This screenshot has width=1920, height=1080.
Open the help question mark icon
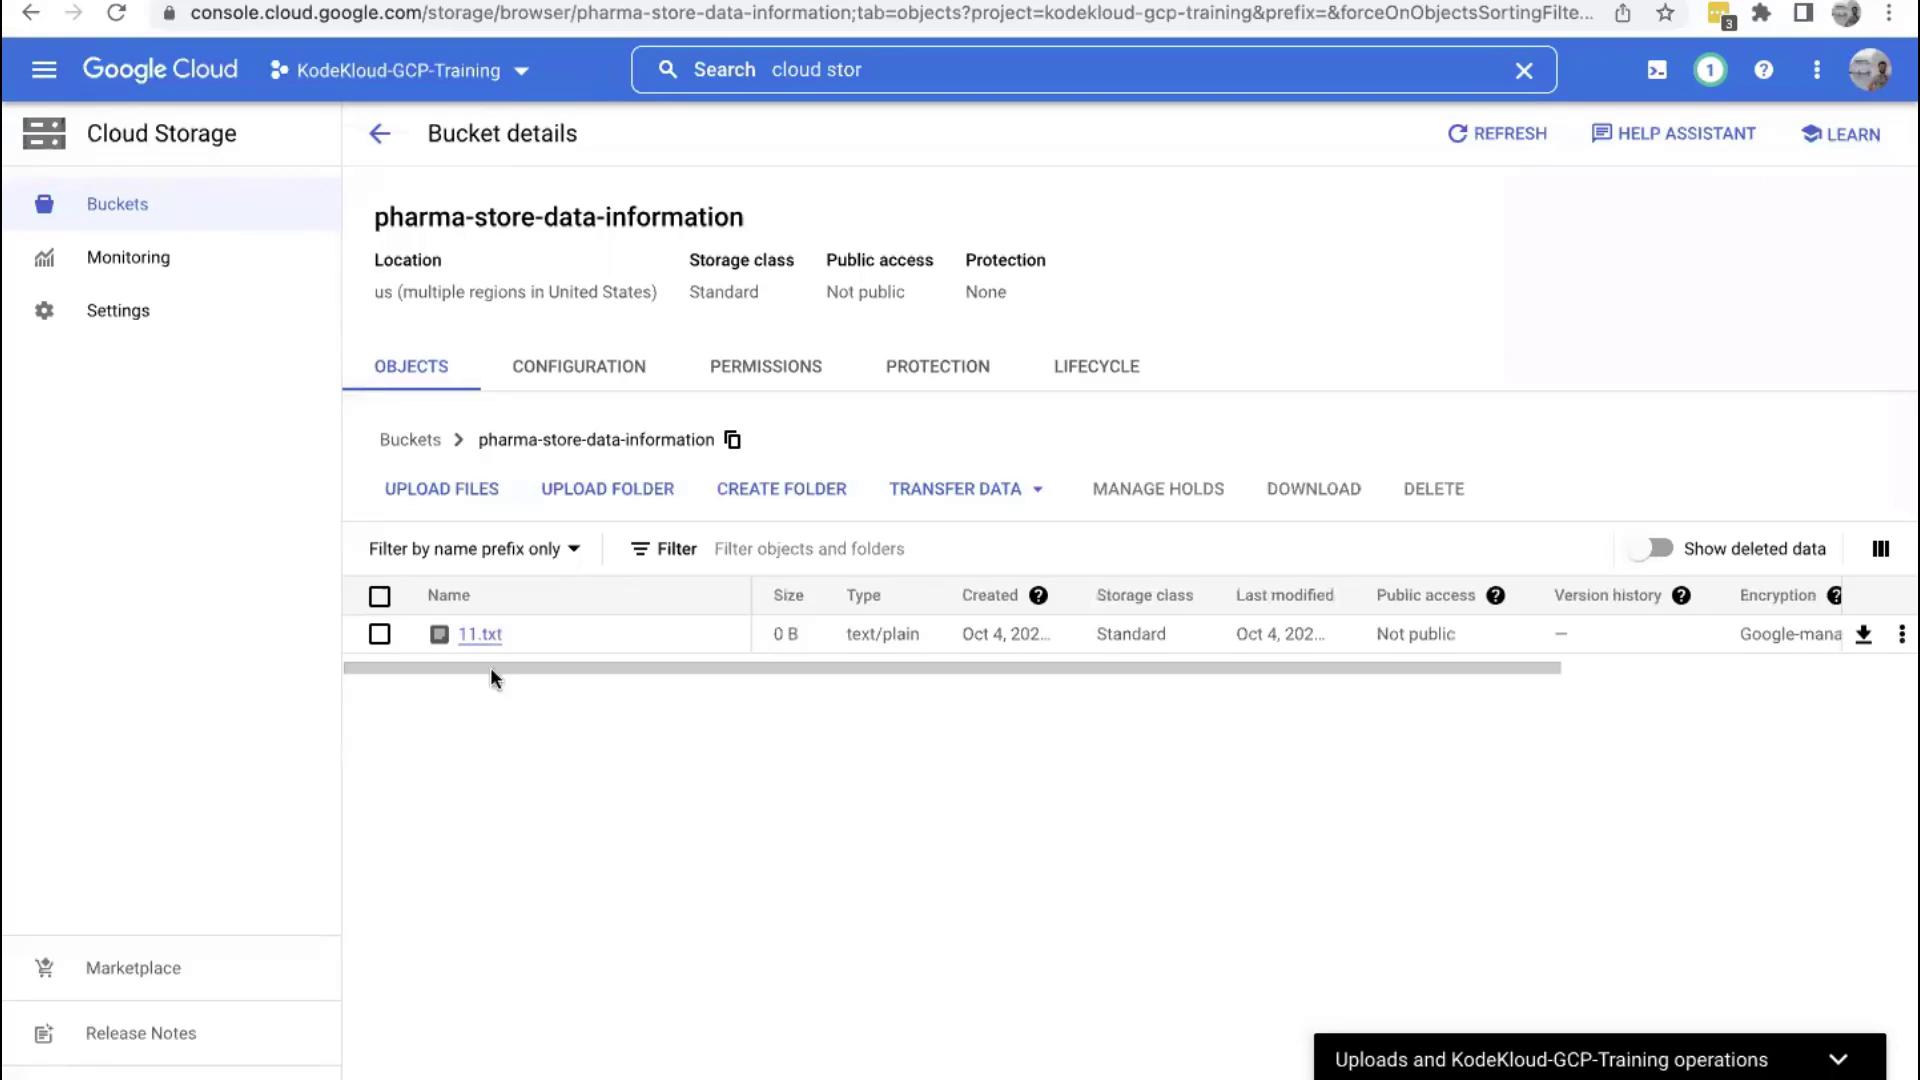(1763, 70)
